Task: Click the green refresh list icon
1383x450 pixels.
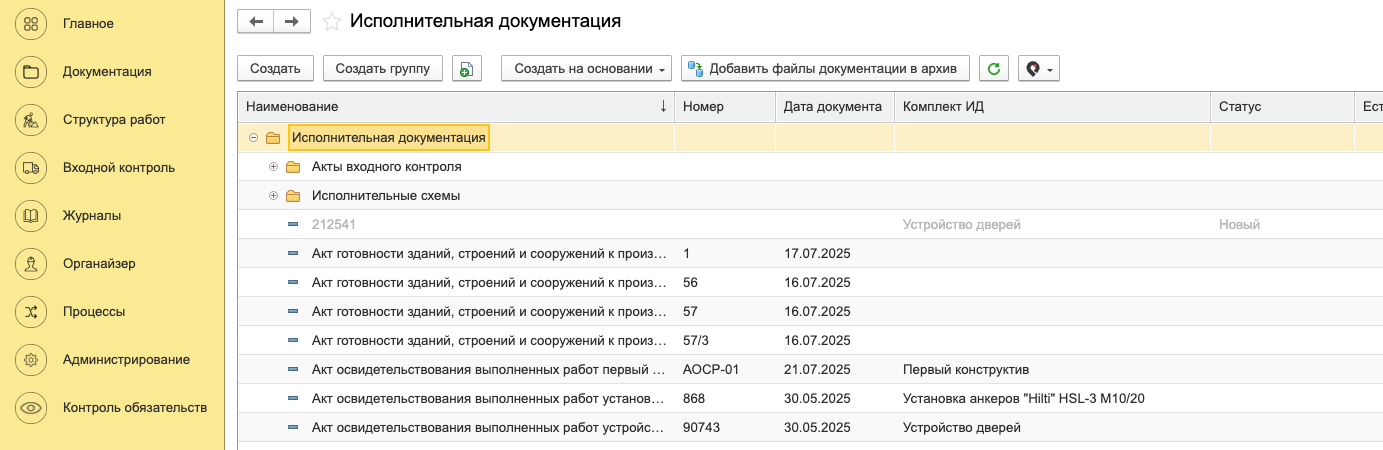Action: click(993, 69)
